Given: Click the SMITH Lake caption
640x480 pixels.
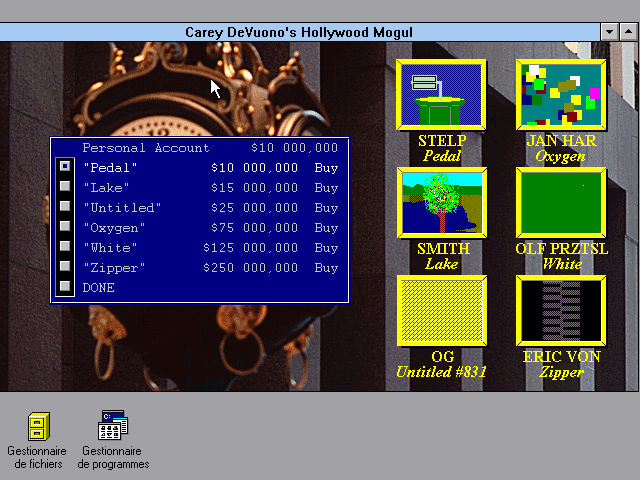Looking at the screenshot, I should point(442,256).
